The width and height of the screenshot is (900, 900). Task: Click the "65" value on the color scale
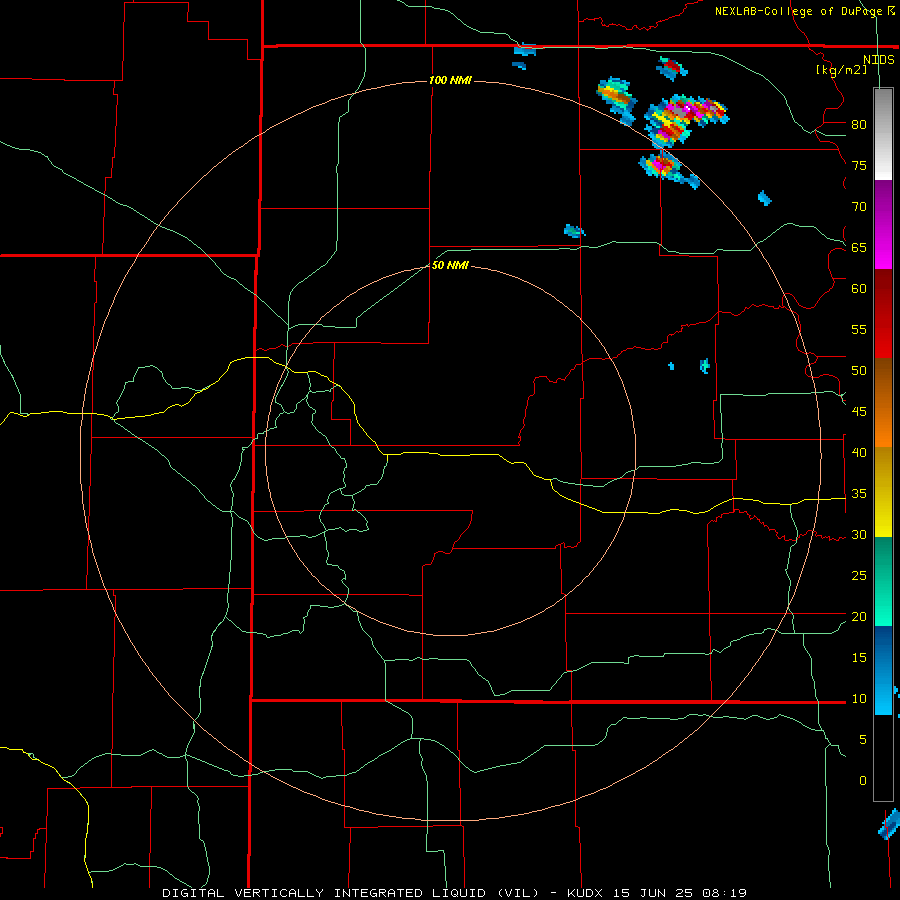(859, 247)
